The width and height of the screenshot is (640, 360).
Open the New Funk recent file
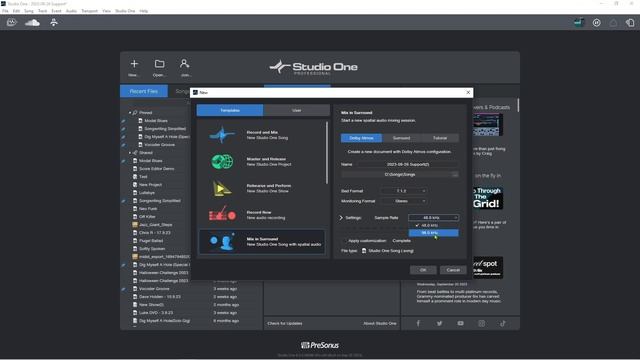[148, 209]
